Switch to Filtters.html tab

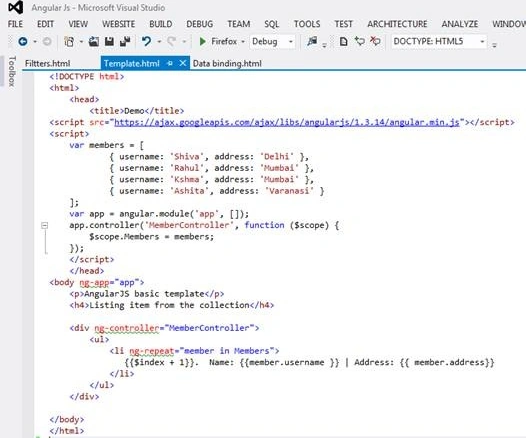coord(47,63)
